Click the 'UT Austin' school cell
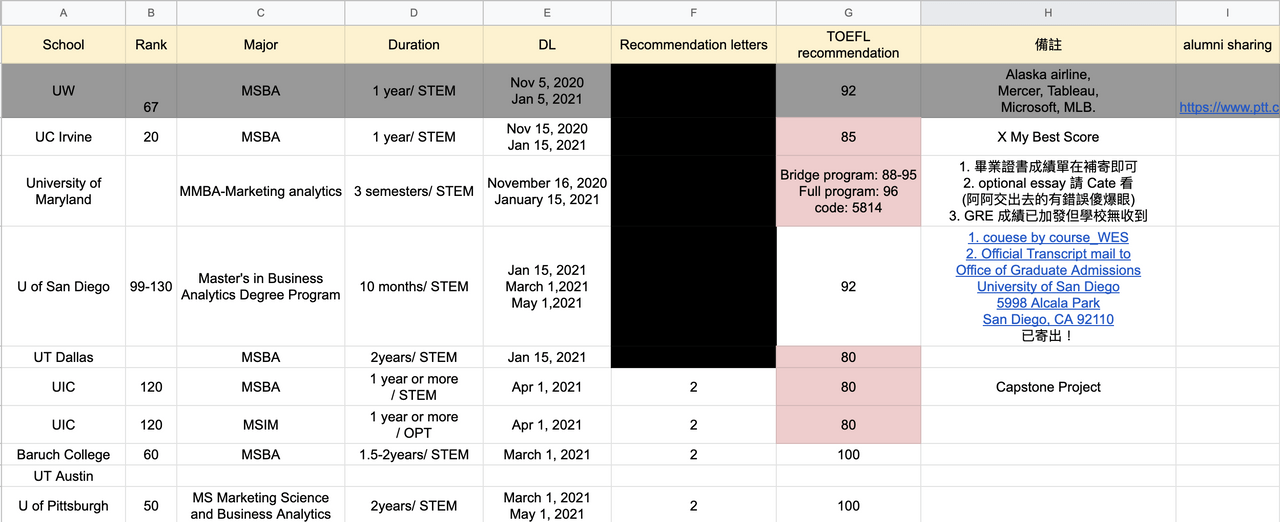 coord(64,476)
